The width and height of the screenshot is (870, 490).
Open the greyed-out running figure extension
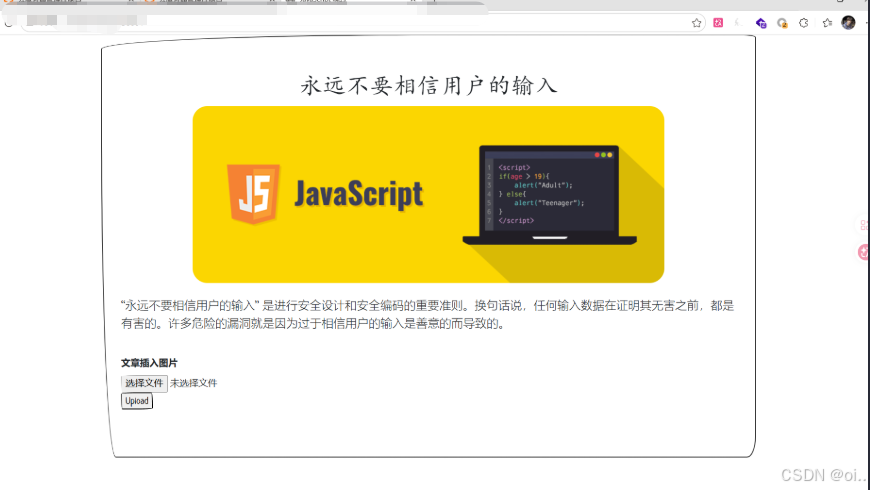click(x=739, y=23)
